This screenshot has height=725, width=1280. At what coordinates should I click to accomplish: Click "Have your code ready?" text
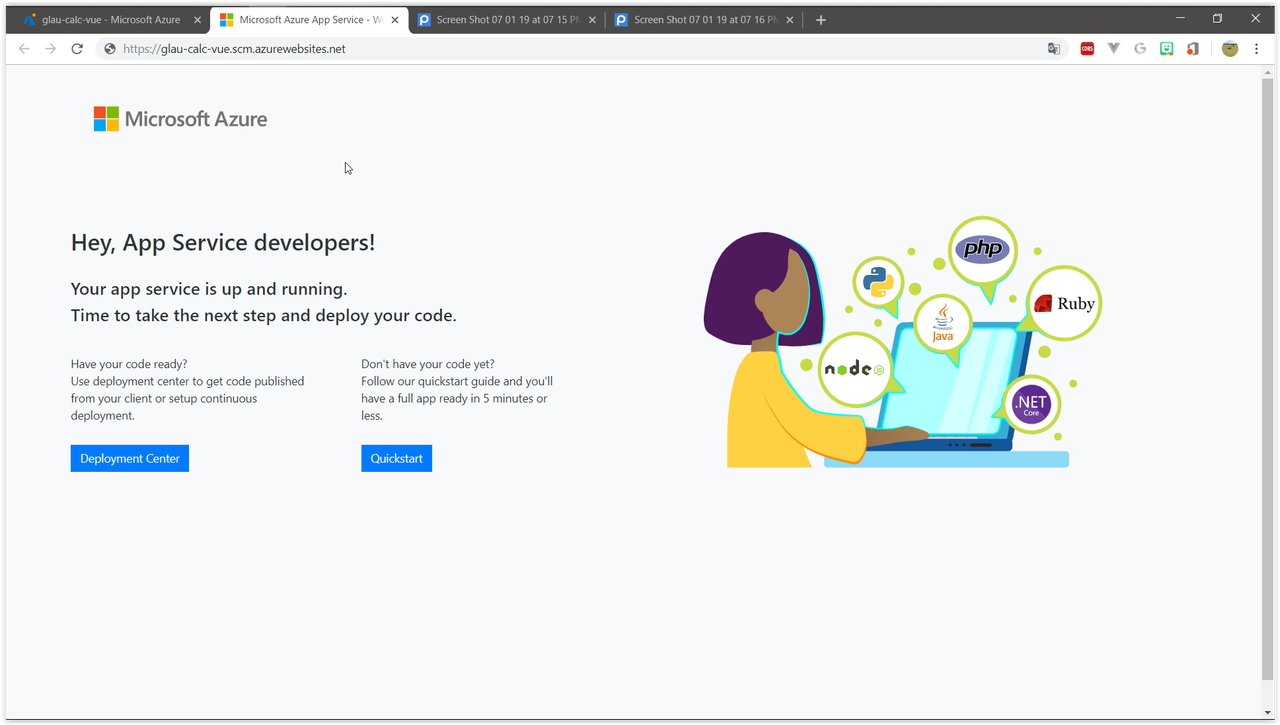[129, 364]
